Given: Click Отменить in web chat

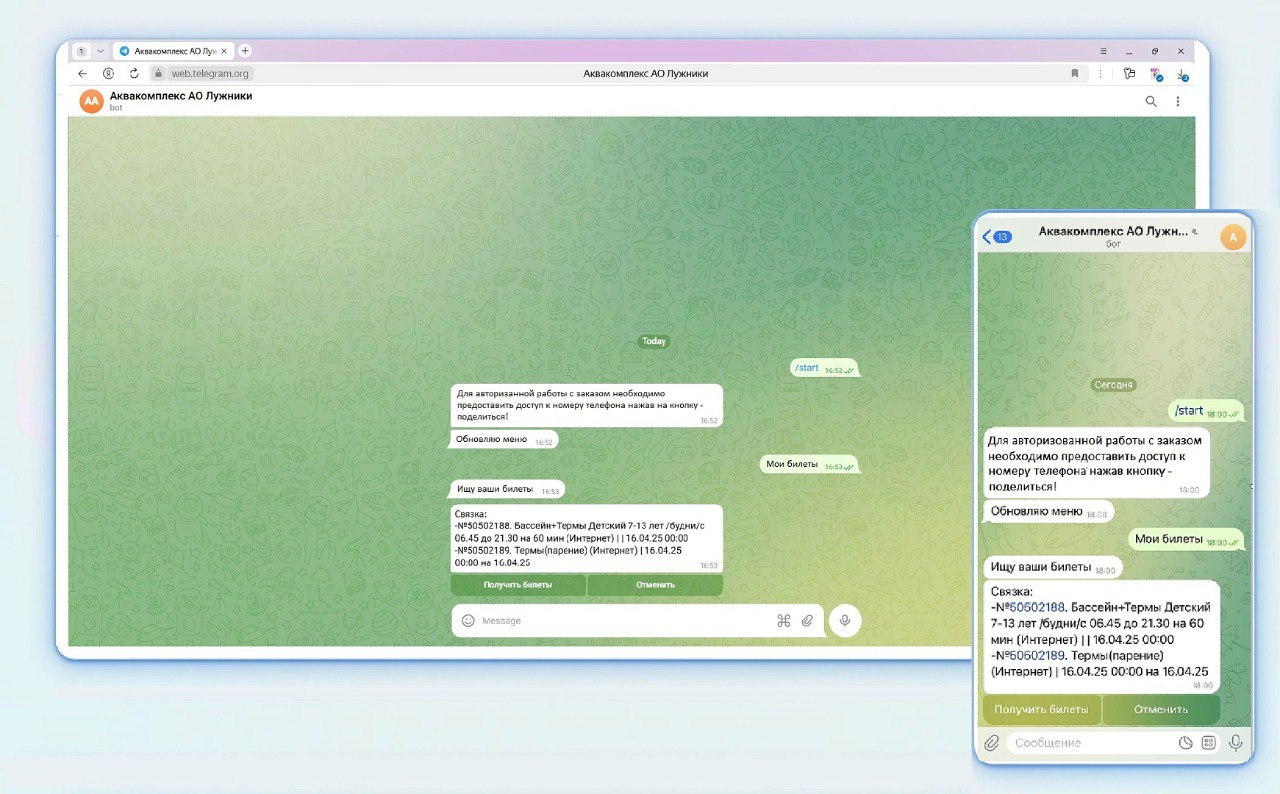Looking at the screenshot, I should (655, 585).
